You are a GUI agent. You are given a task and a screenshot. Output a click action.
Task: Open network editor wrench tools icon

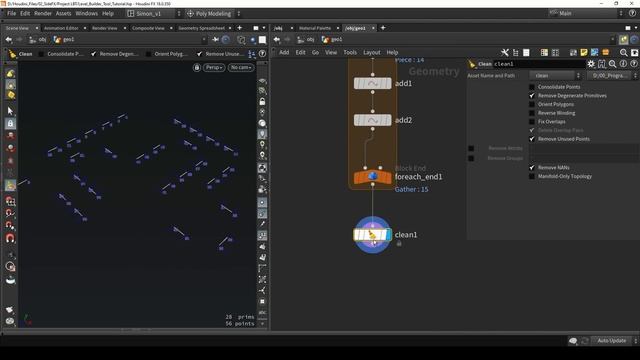505,53
